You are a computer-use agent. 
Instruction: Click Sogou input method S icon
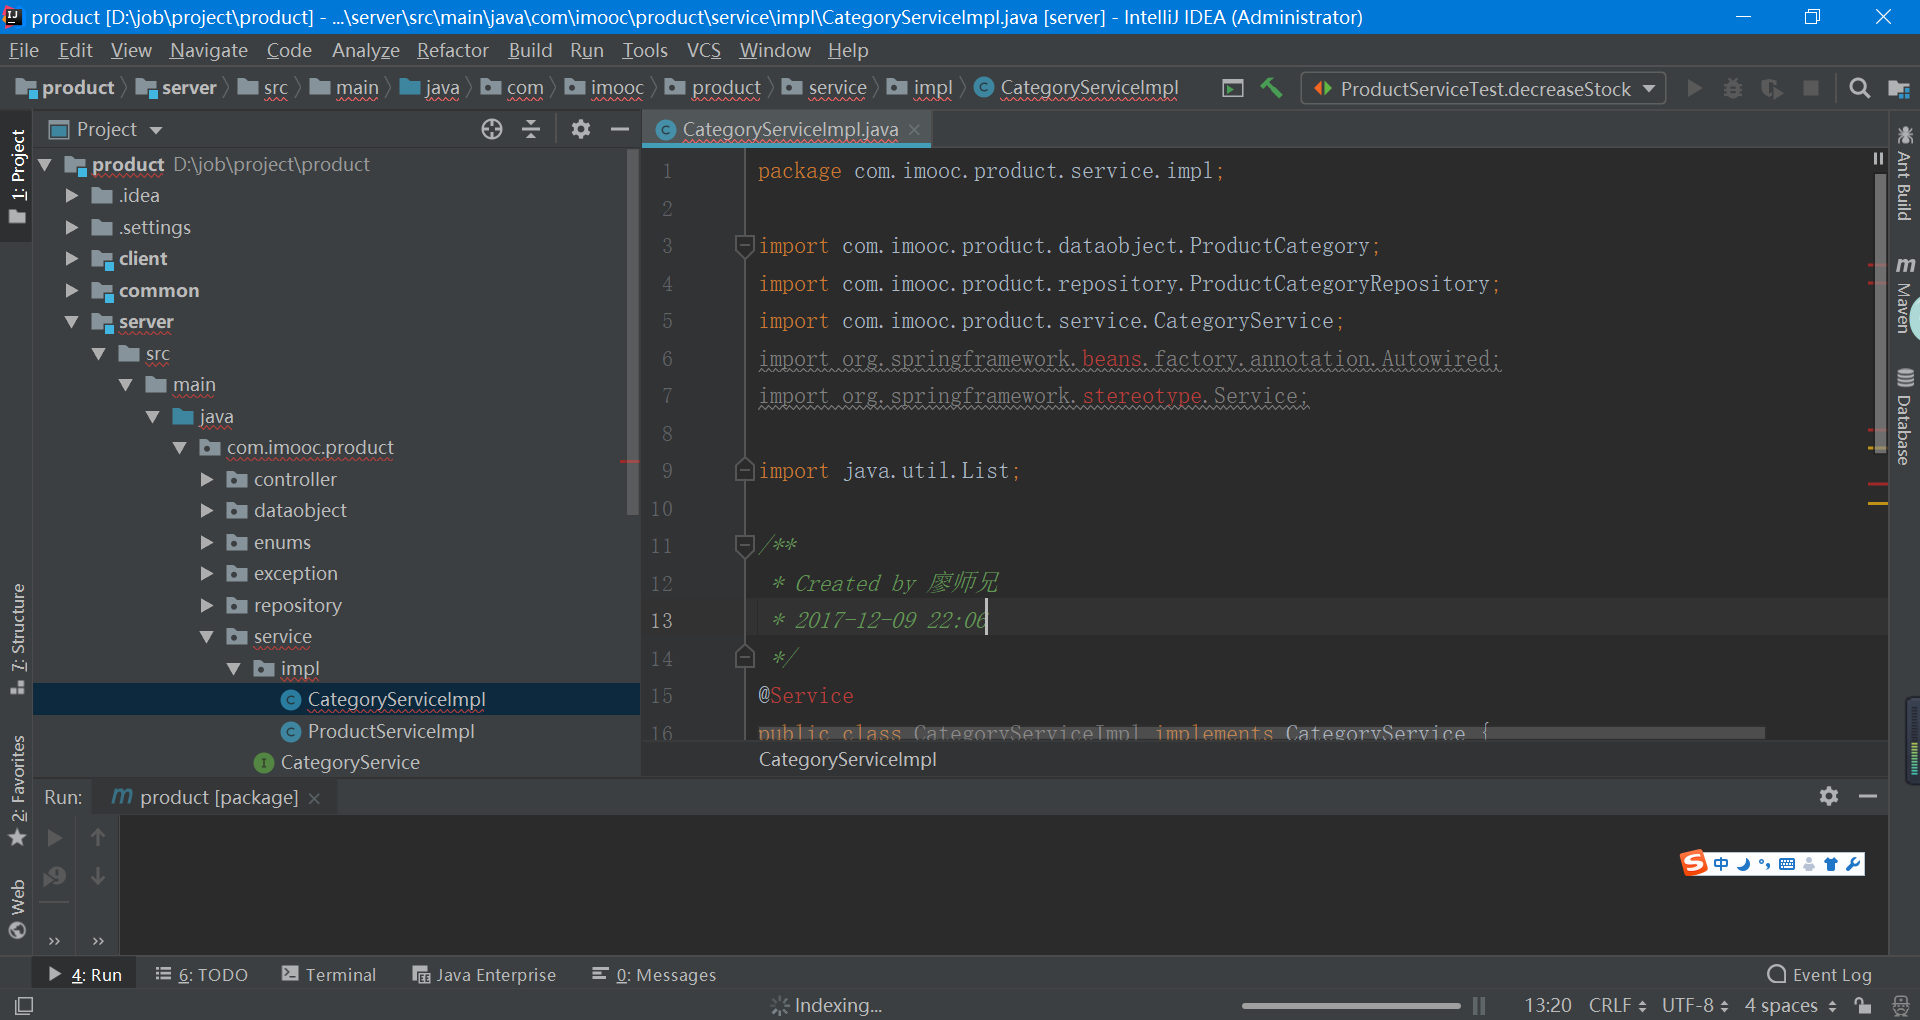[x=1693, y=863]
